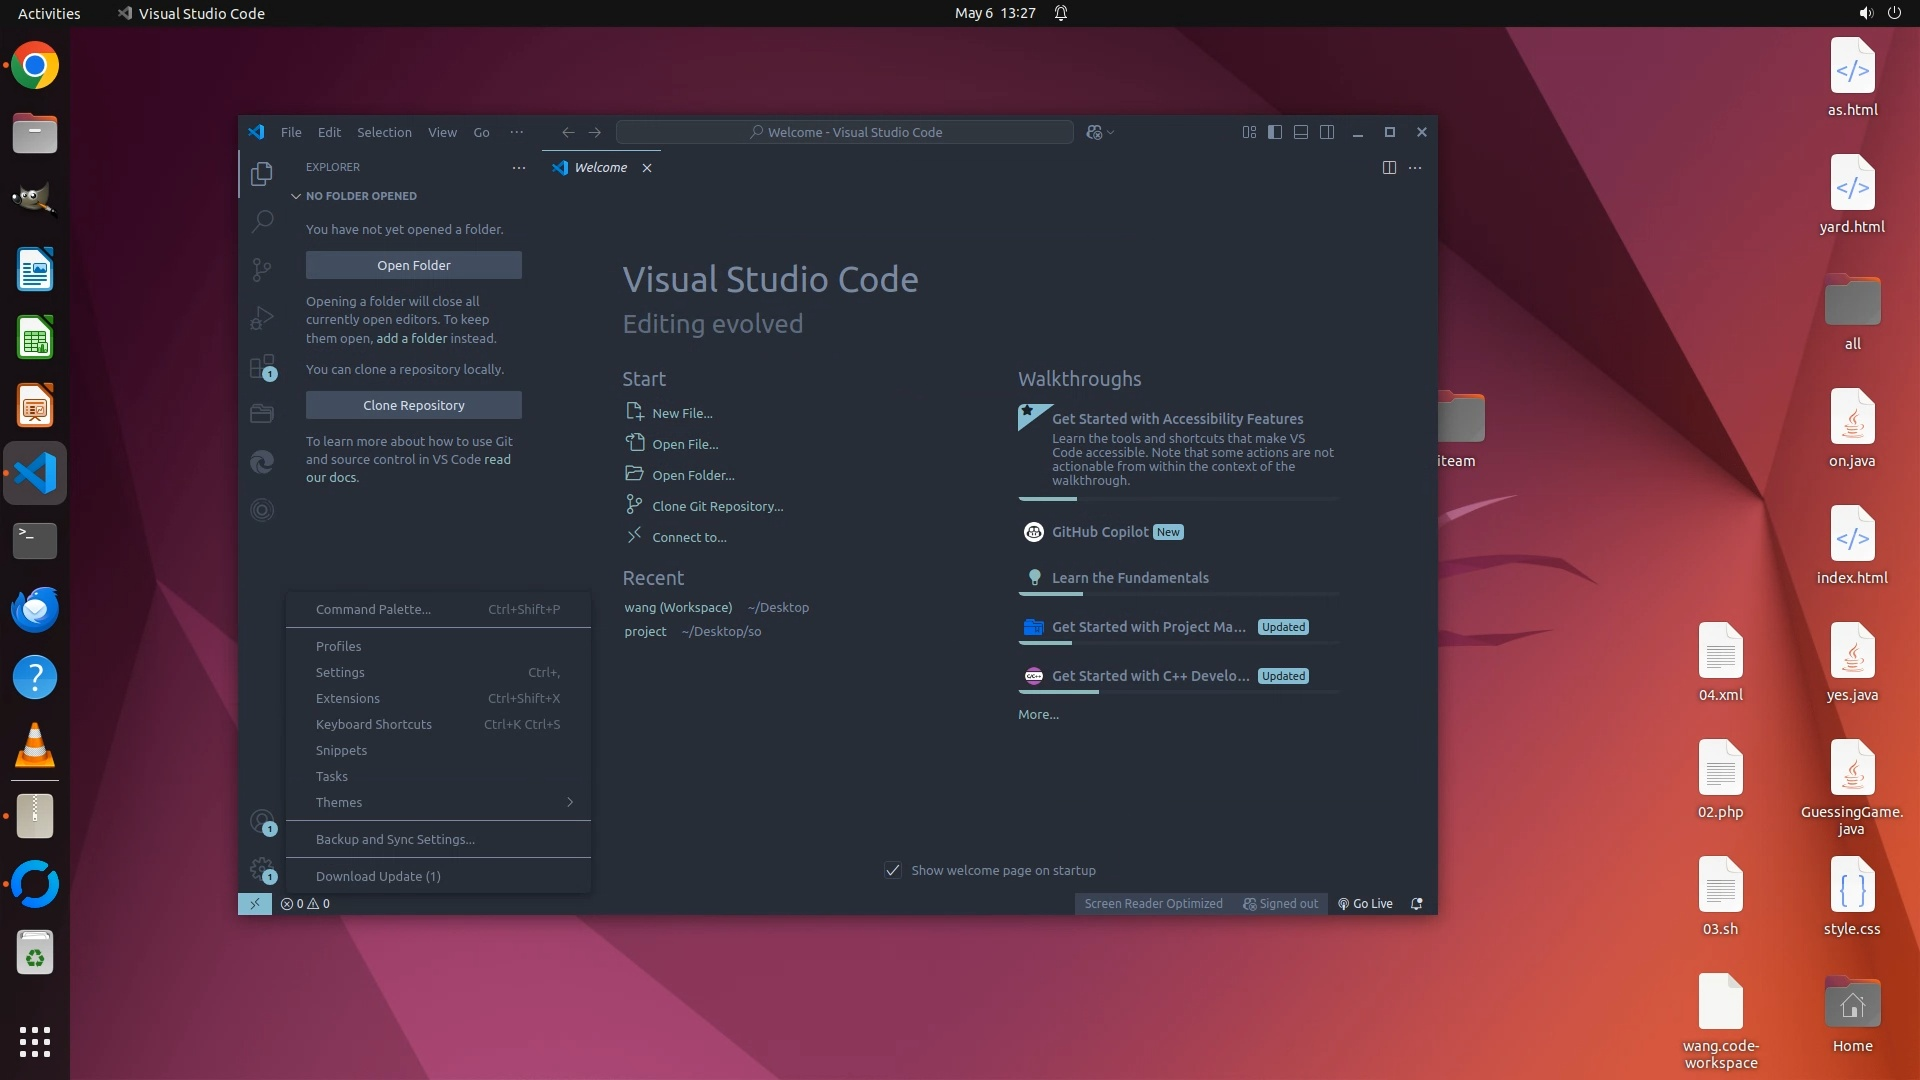Screen dimensions: 1920x1080
Task: Toggle the primary side bar layout button
Action: (1275, 132)
